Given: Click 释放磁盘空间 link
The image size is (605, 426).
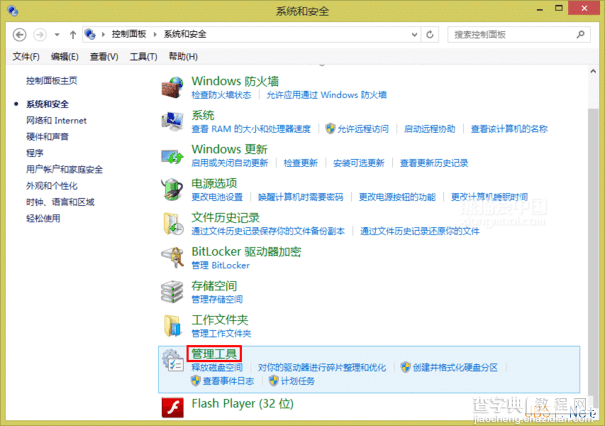Looking at the screenshot, I should pyautogui.click(x=217, y=367).
